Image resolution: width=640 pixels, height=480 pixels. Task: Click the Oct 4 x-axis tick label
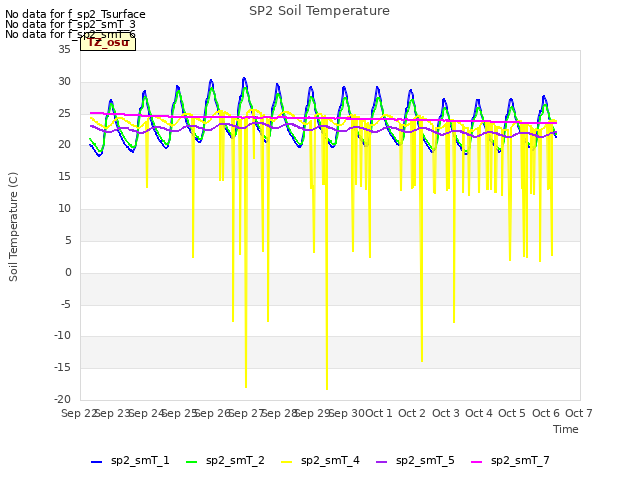tap(478, 413)
